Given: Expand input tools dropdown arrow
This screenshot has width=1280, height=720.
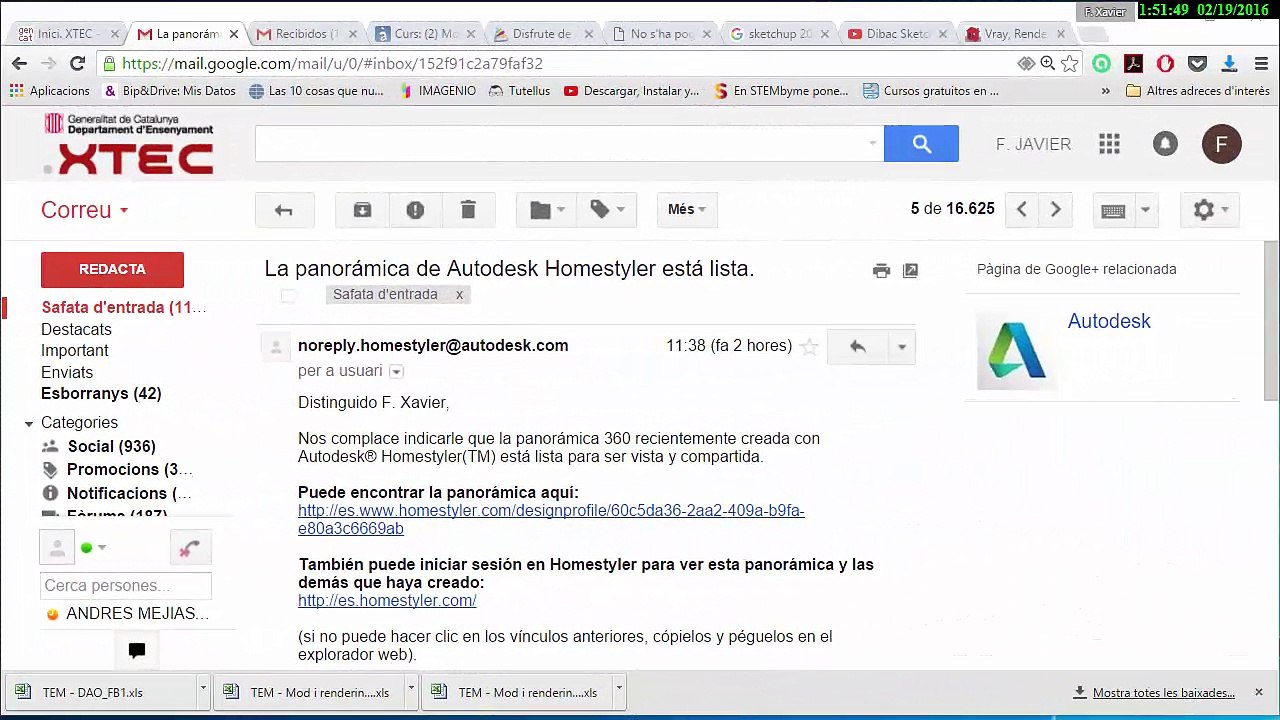Looking at the screenshot, I should [x=1145, y=210].
